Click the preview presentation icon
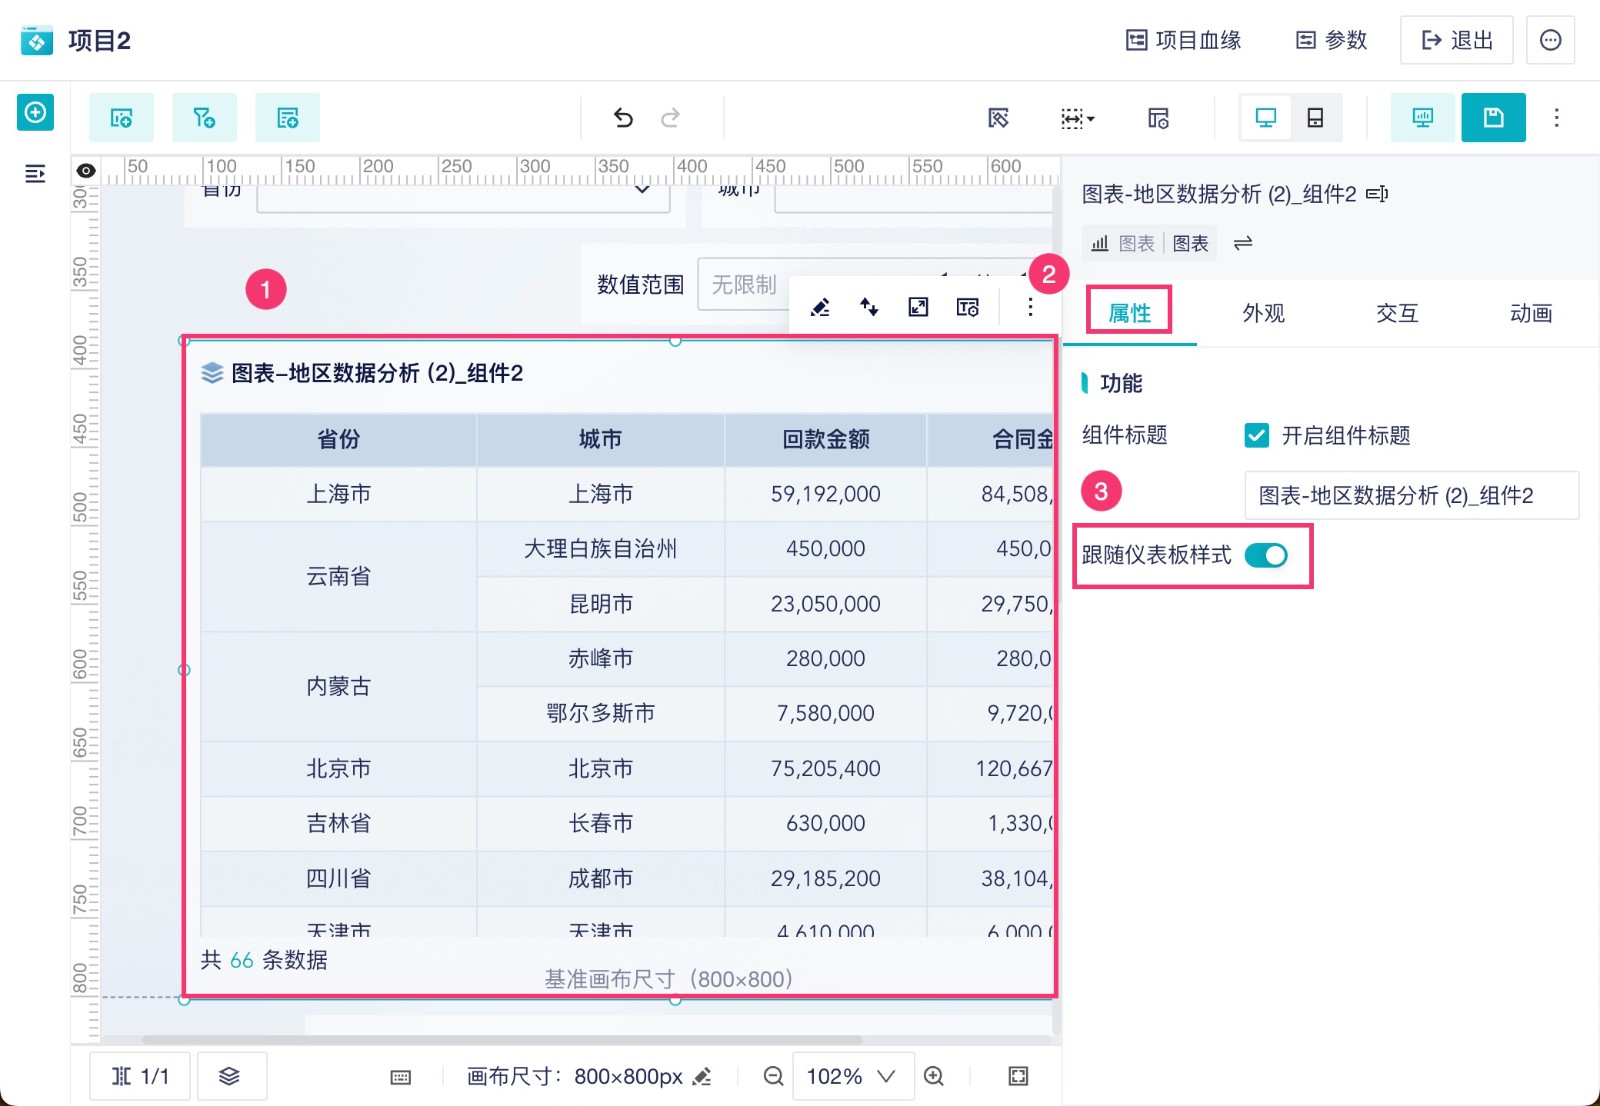1600x1106 pixels. click(1422, 118)
